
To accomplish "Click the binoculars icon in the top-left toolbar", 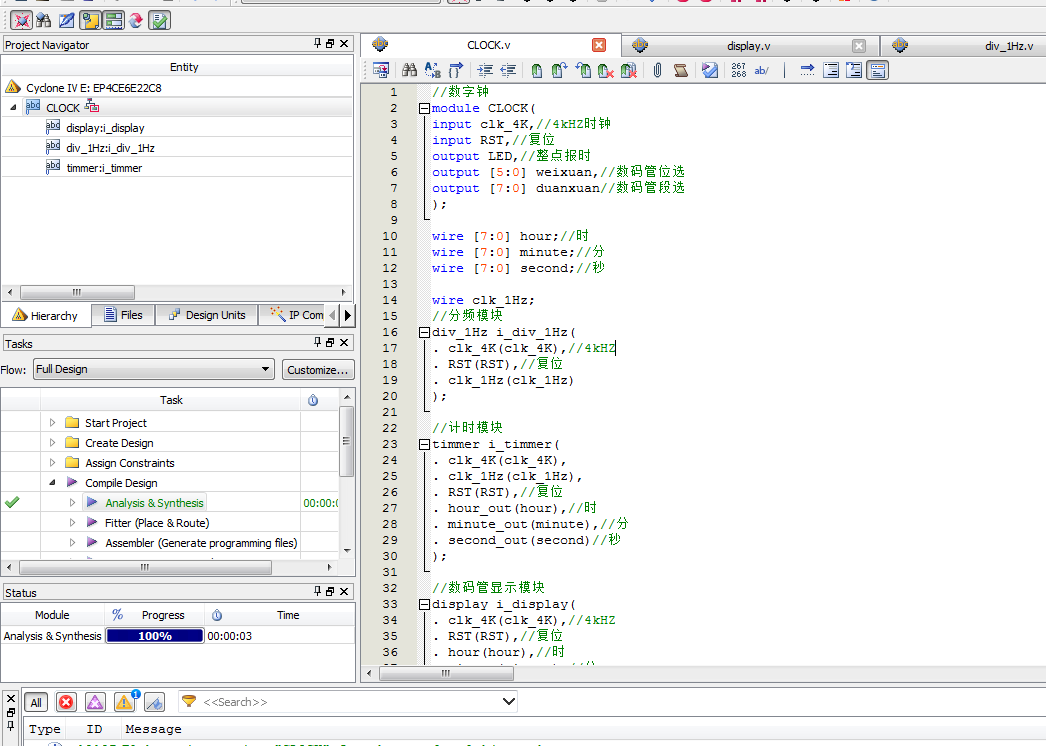I will click(x=44, y=21).
